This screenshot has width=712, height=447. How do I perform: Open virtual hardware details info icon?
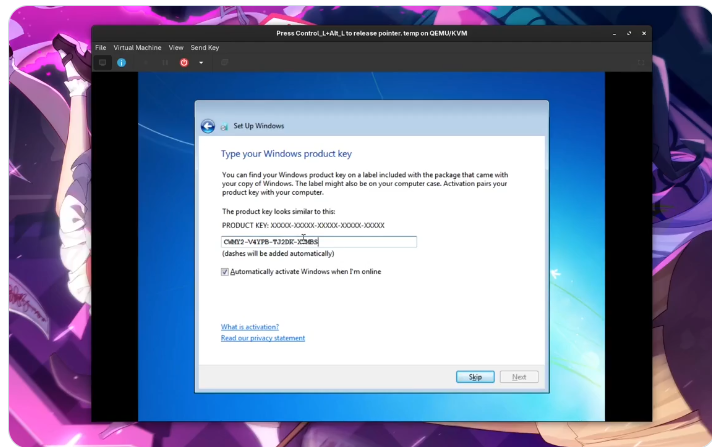121,63
